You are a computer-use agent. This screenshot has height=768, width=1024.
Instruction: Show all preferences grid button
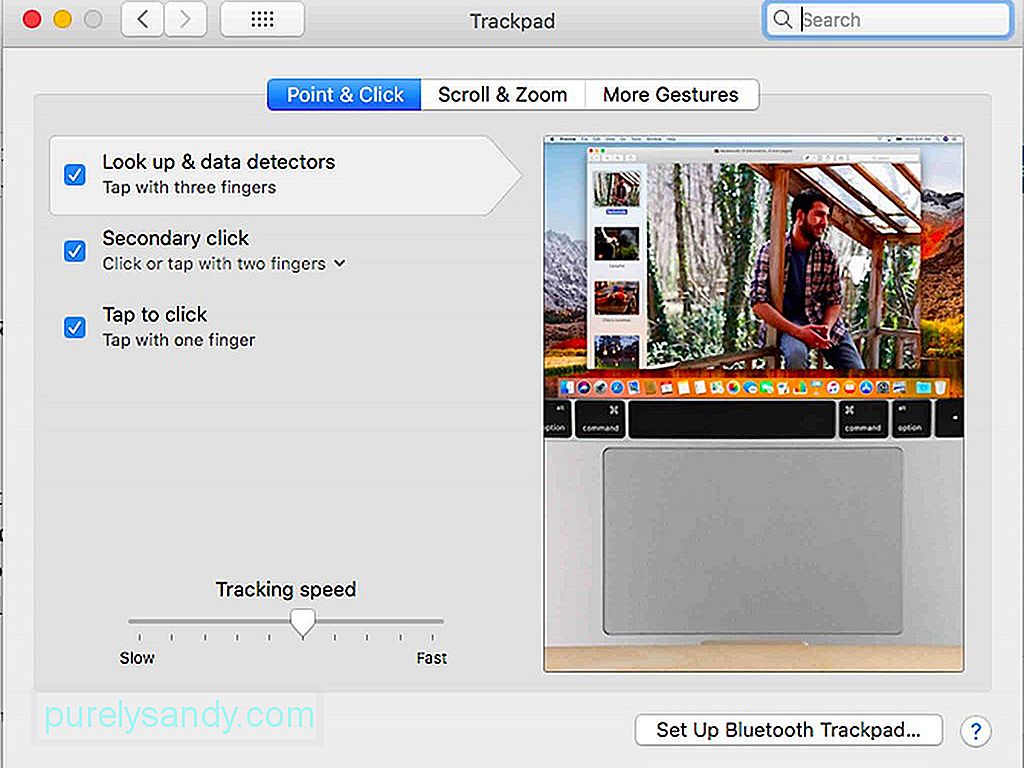(262, 20)
